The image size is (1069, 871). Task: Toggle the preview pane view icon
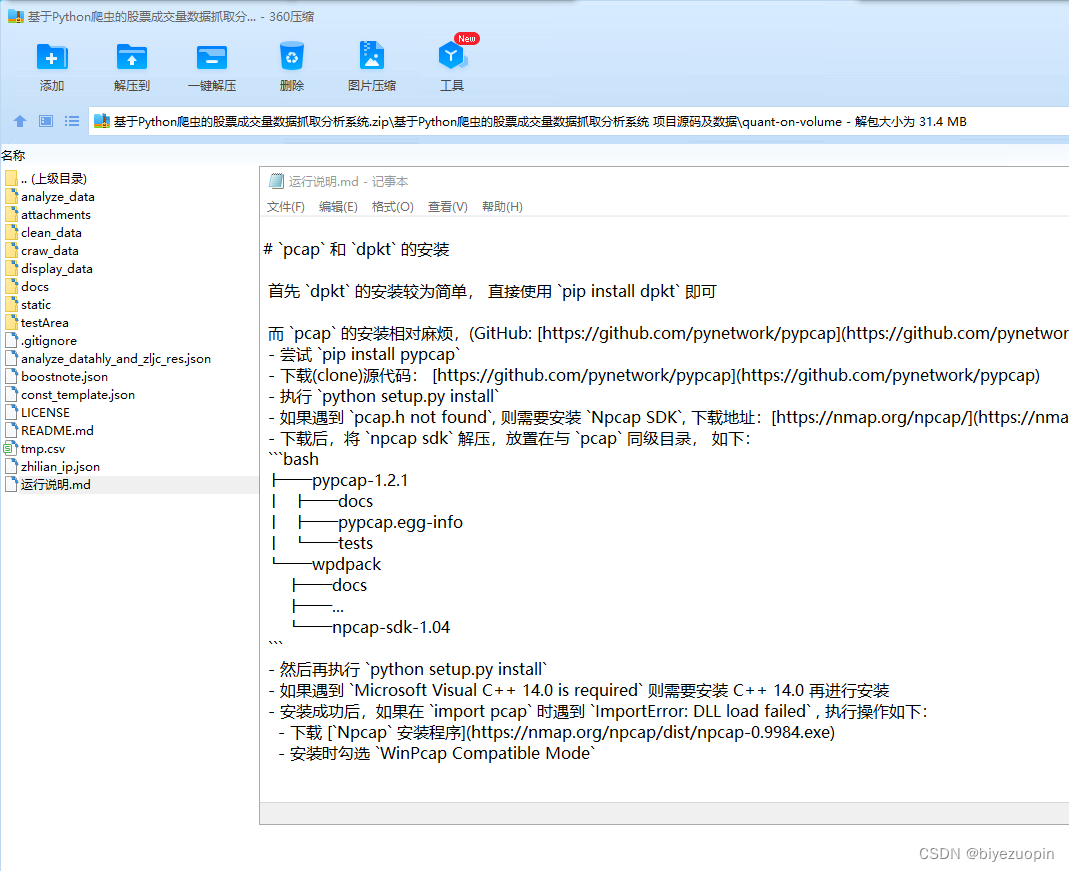[44, 121]
